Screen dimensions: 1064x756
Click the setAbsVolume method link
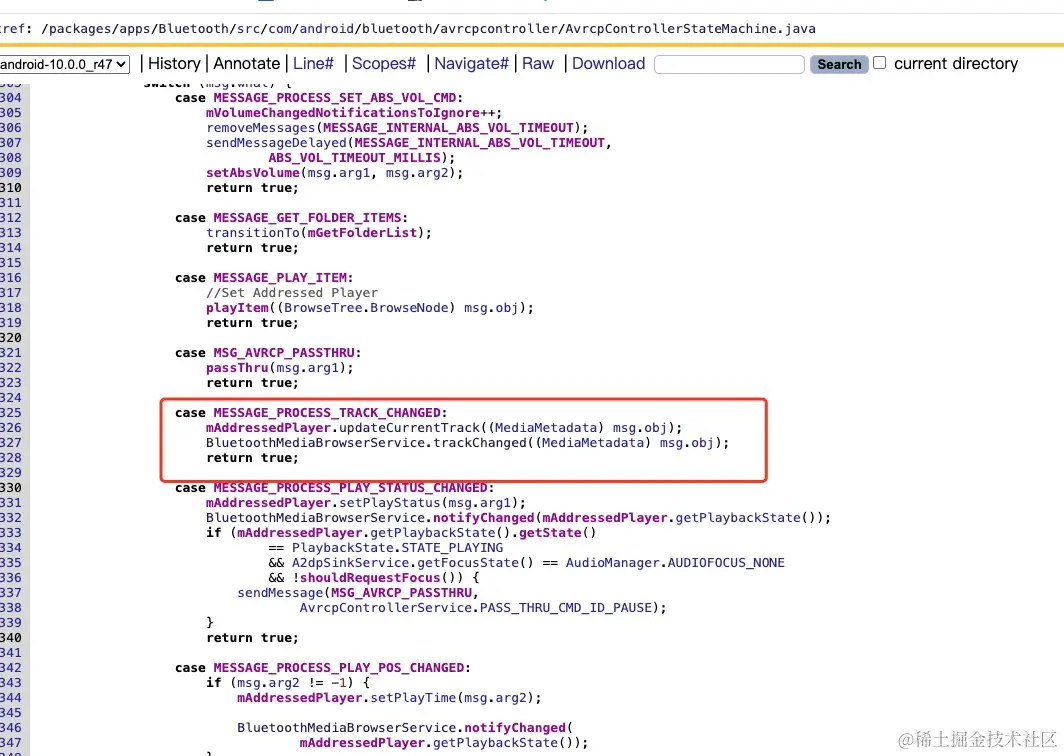point(252,172)
